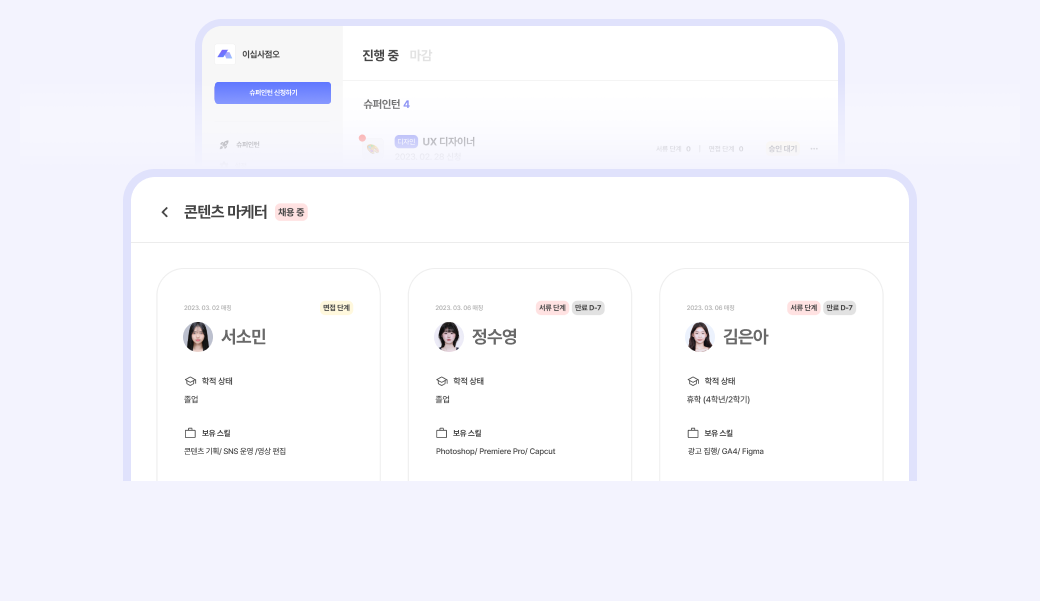The image size is (1040, 601).
Task: Open the UX 디자이너 posting title
Action: [449, 142]
